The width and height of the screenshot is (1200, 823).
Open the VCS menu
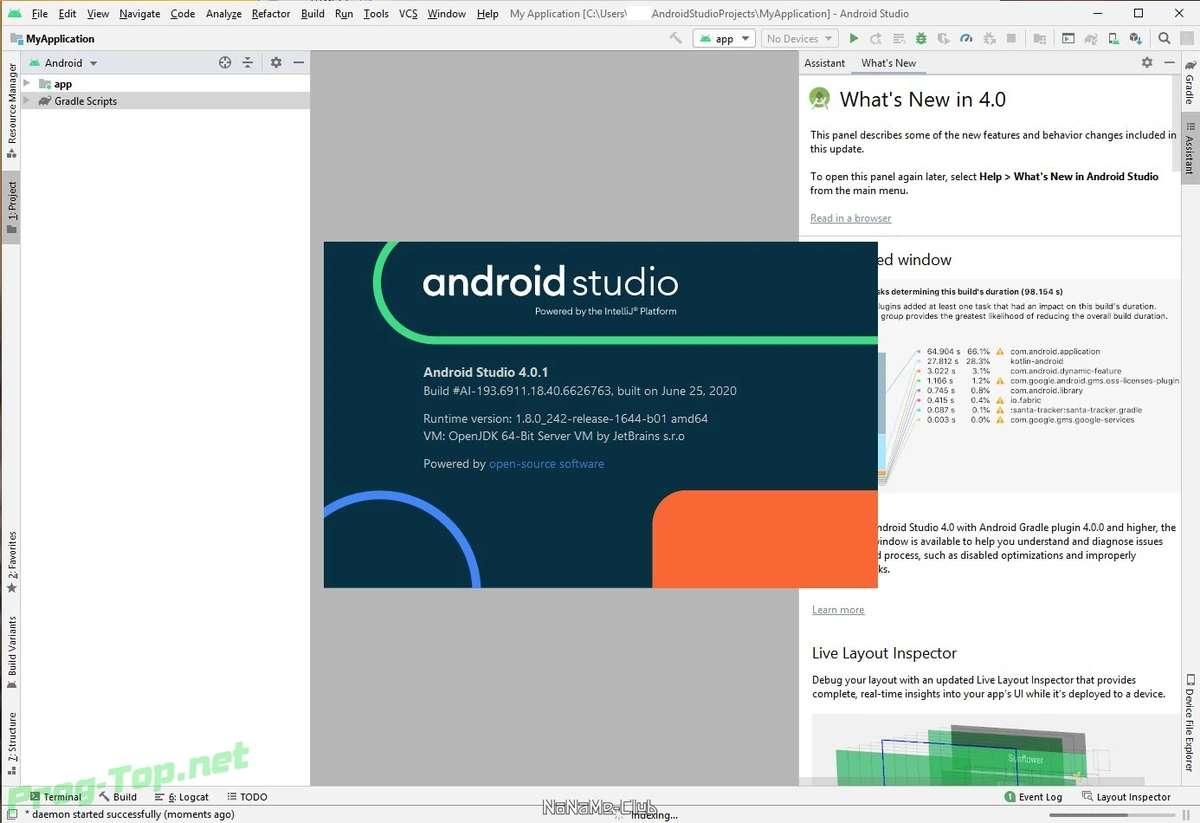[408, 14]
